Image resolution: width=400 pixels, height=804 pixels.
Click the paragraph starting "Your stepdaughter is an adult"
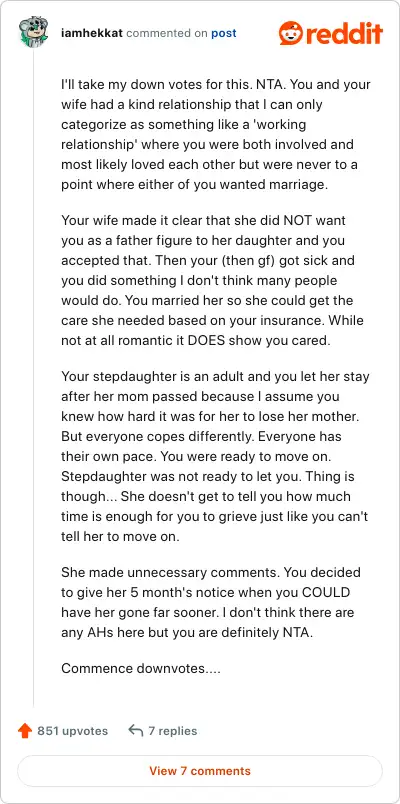tap(215, 456)
